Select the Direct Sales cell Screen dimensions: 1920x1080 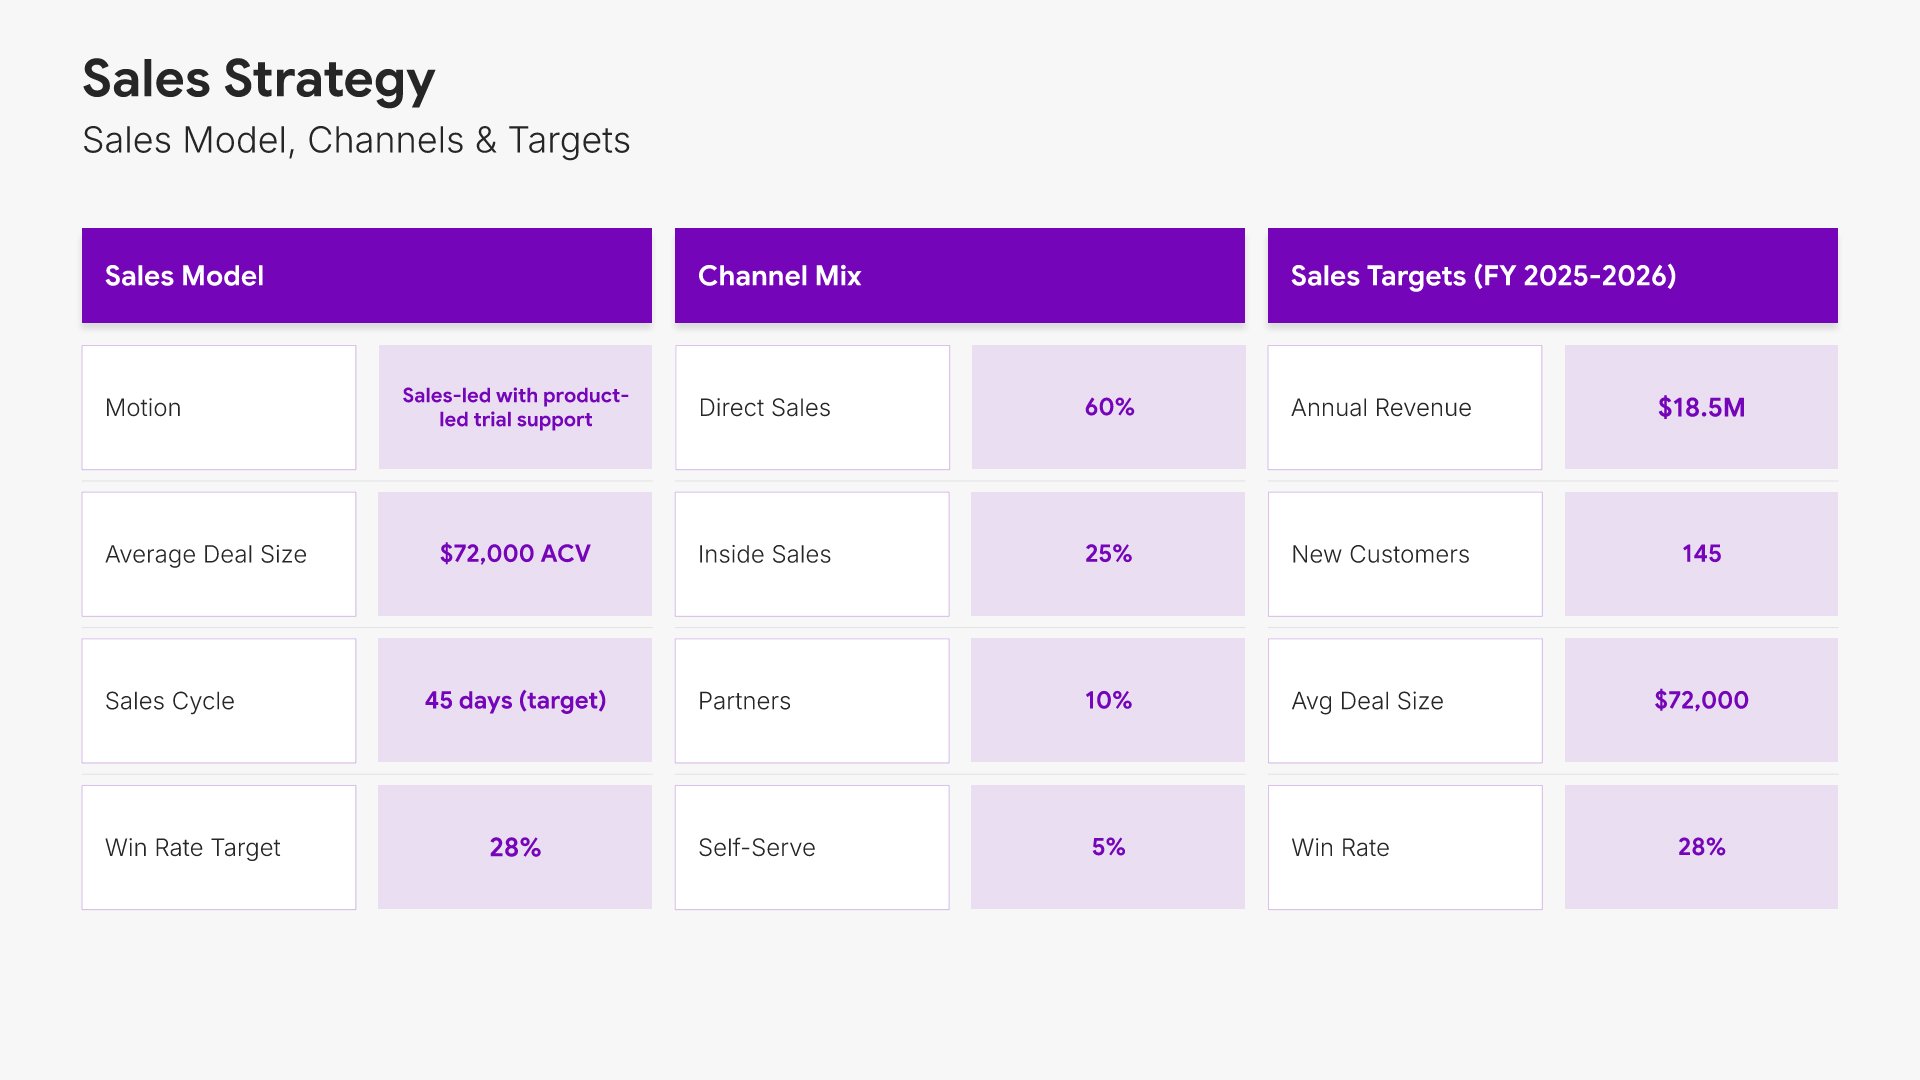click(811, 407)
